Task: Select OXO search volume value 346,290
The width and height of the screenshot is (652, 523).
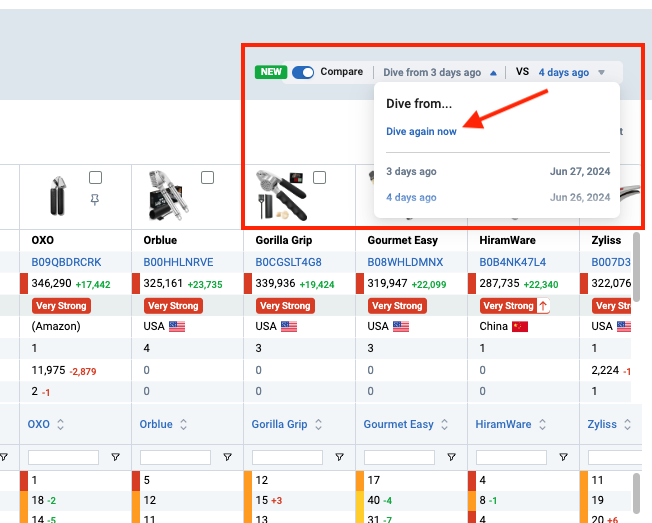Action: (52, 284)
